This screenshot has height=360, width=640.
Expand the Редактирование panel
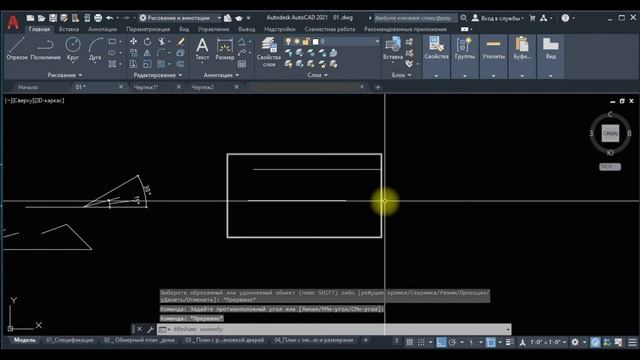(x=158, y=75)
